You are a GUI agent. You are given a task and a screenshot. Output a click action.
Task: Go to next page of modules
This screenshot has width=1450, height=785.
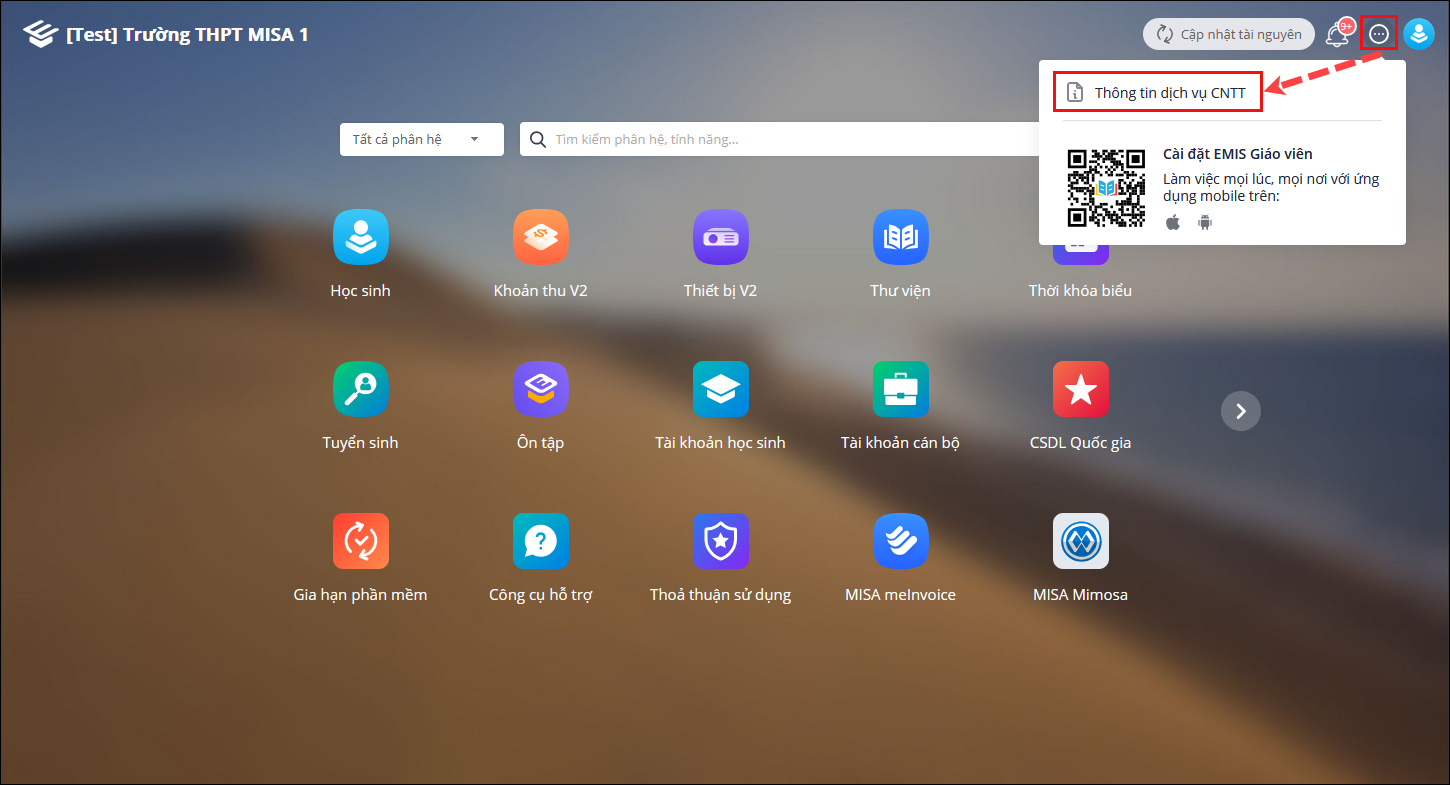coord(1241,410)
